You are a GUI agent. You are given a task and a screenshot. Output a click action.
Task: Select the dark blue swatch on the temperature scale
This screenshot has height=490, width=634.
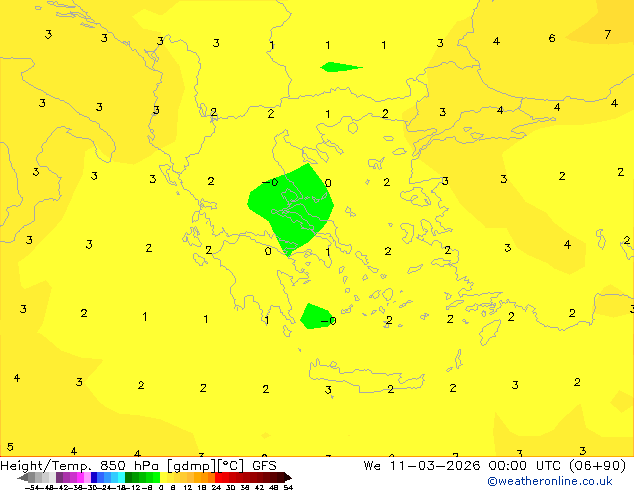tap(94, 477)
